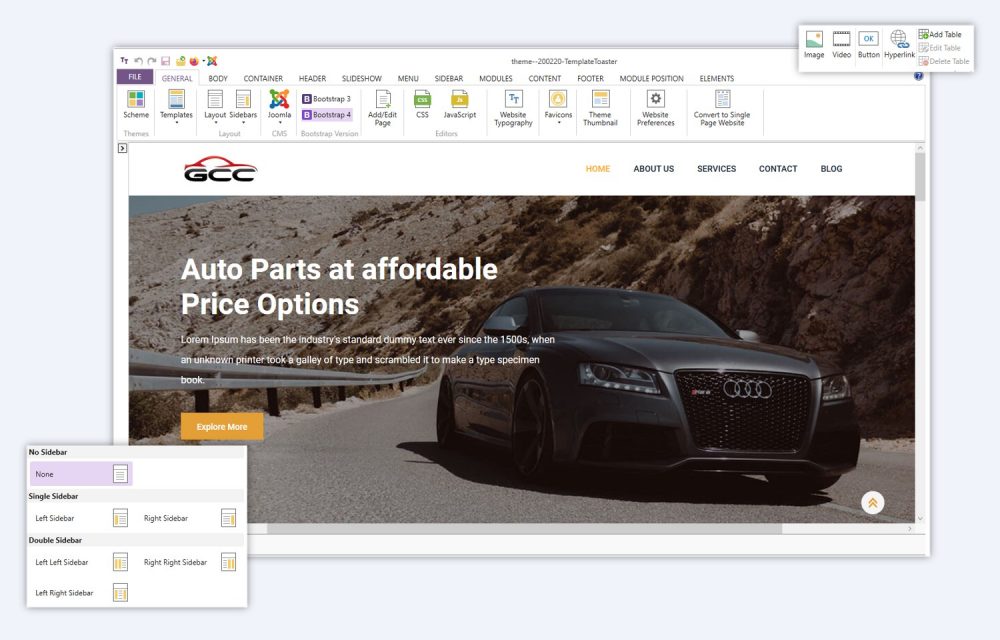
Task: Click the Explore More button
Action: point(222,426)
